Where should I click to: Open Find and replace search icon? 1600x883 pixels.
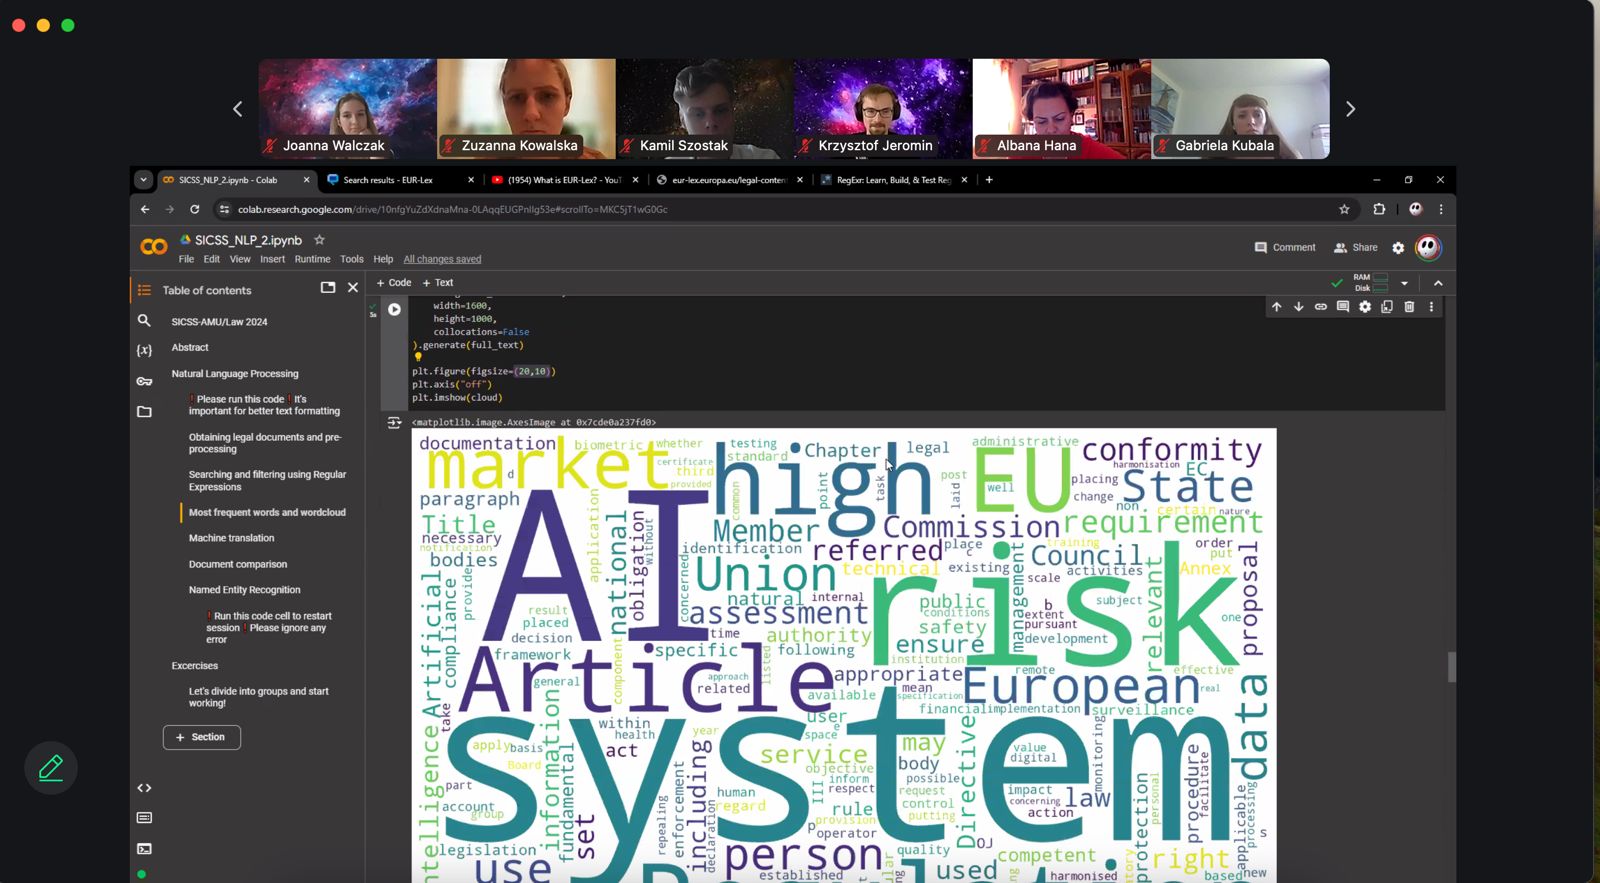(144, 321)
